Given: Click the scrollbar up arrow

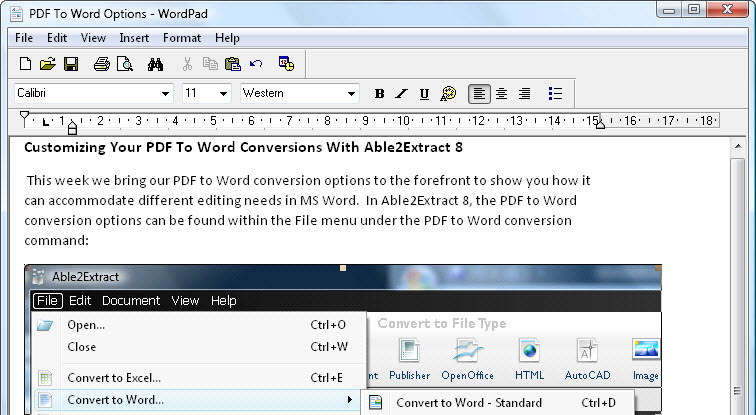Looking at the screenshot, I should [738, 146].
